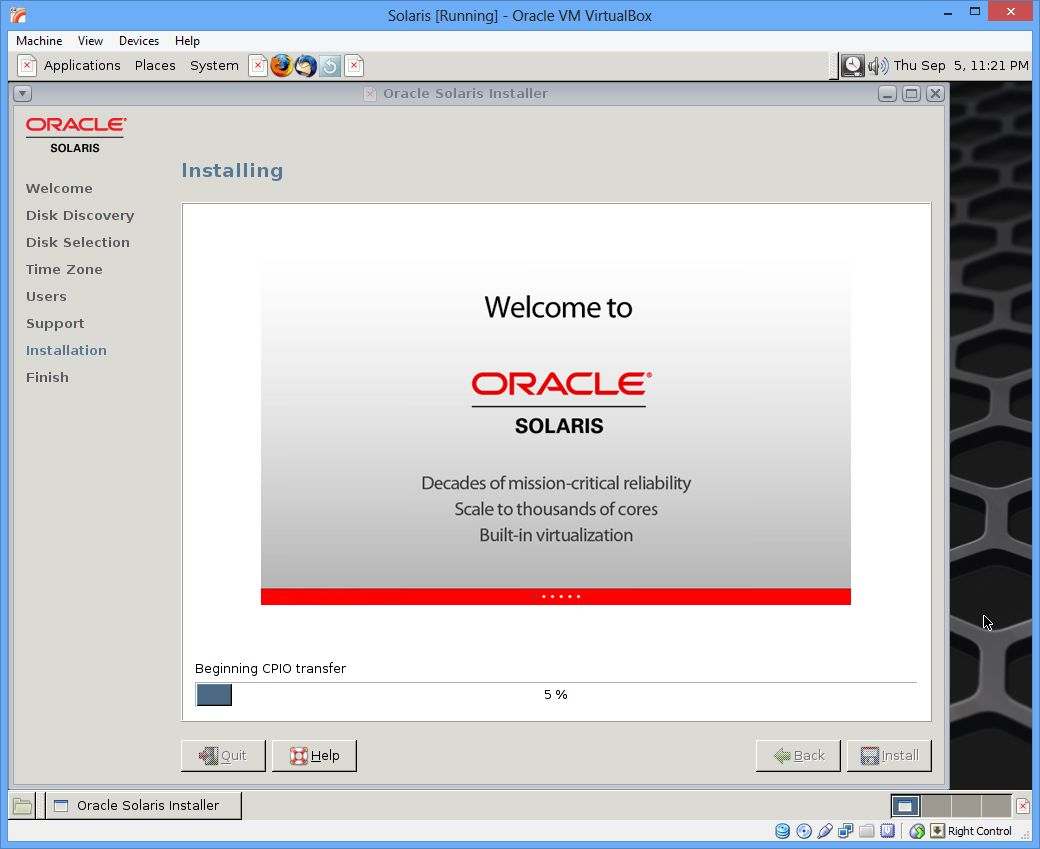Switch to the fourth workspace in the switcher
The height and width of the screenshot is (849, 1040).
[996, 806]
